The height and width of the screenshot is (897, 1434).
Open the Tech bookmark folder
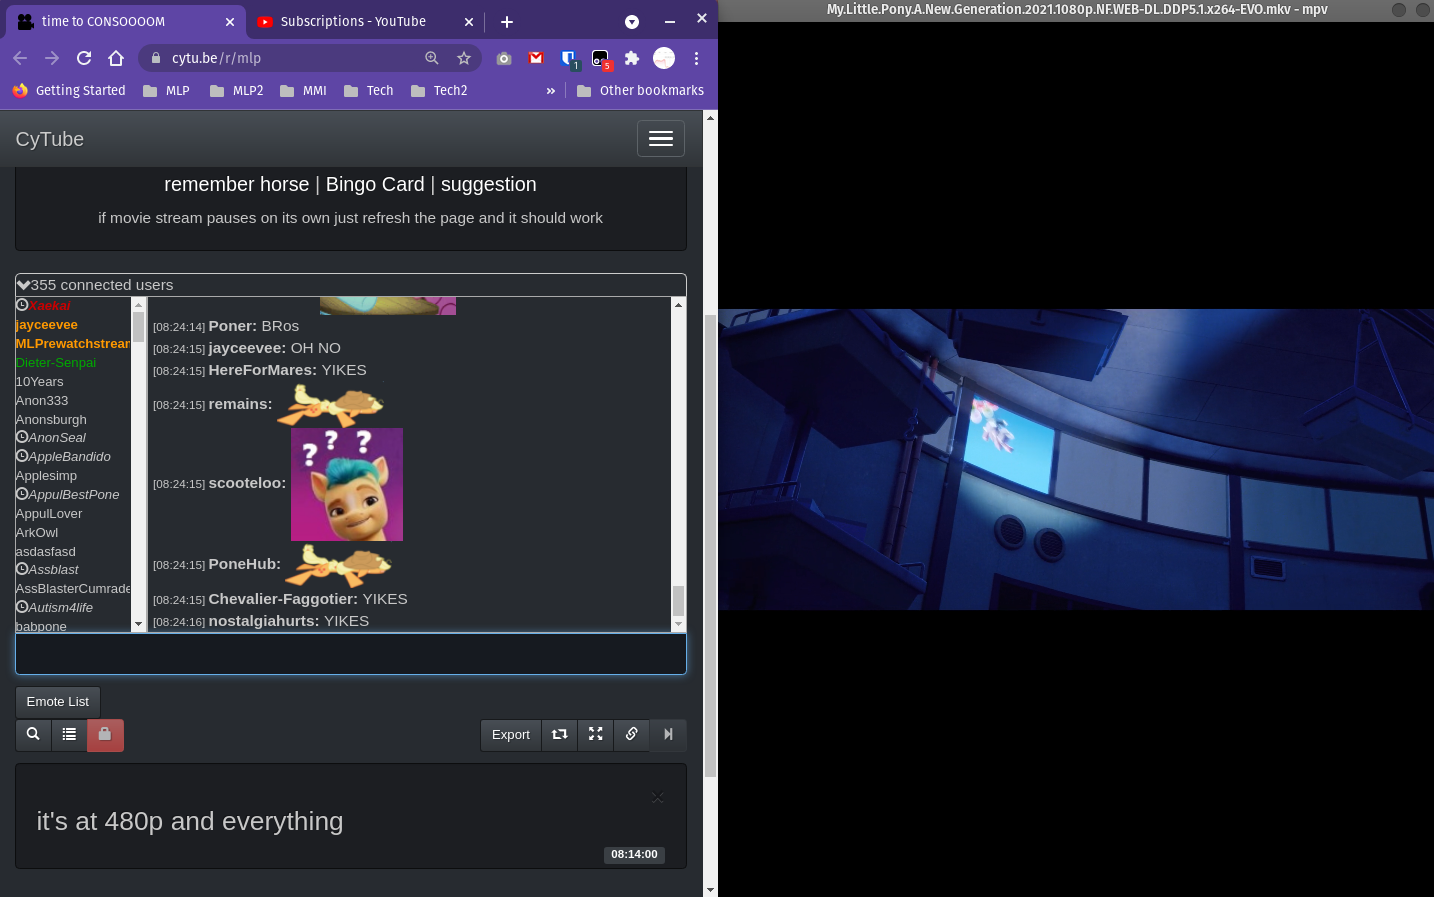[x=368, y=90]
